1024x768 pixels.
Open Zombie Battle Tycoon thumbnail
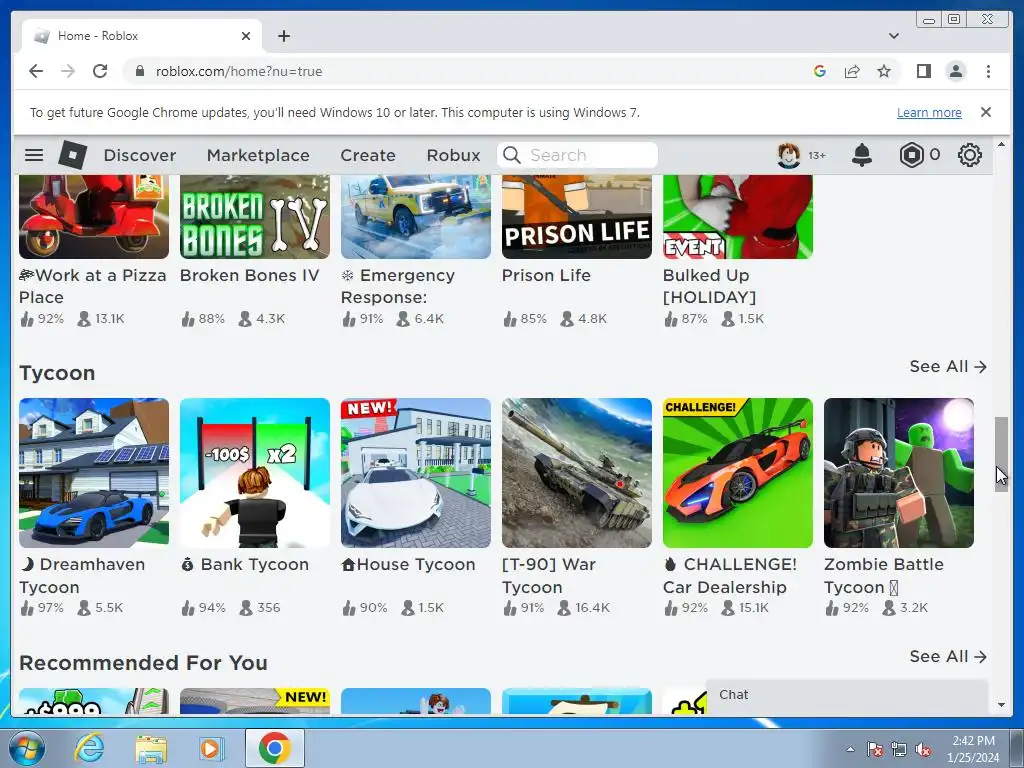click(899, 473)
